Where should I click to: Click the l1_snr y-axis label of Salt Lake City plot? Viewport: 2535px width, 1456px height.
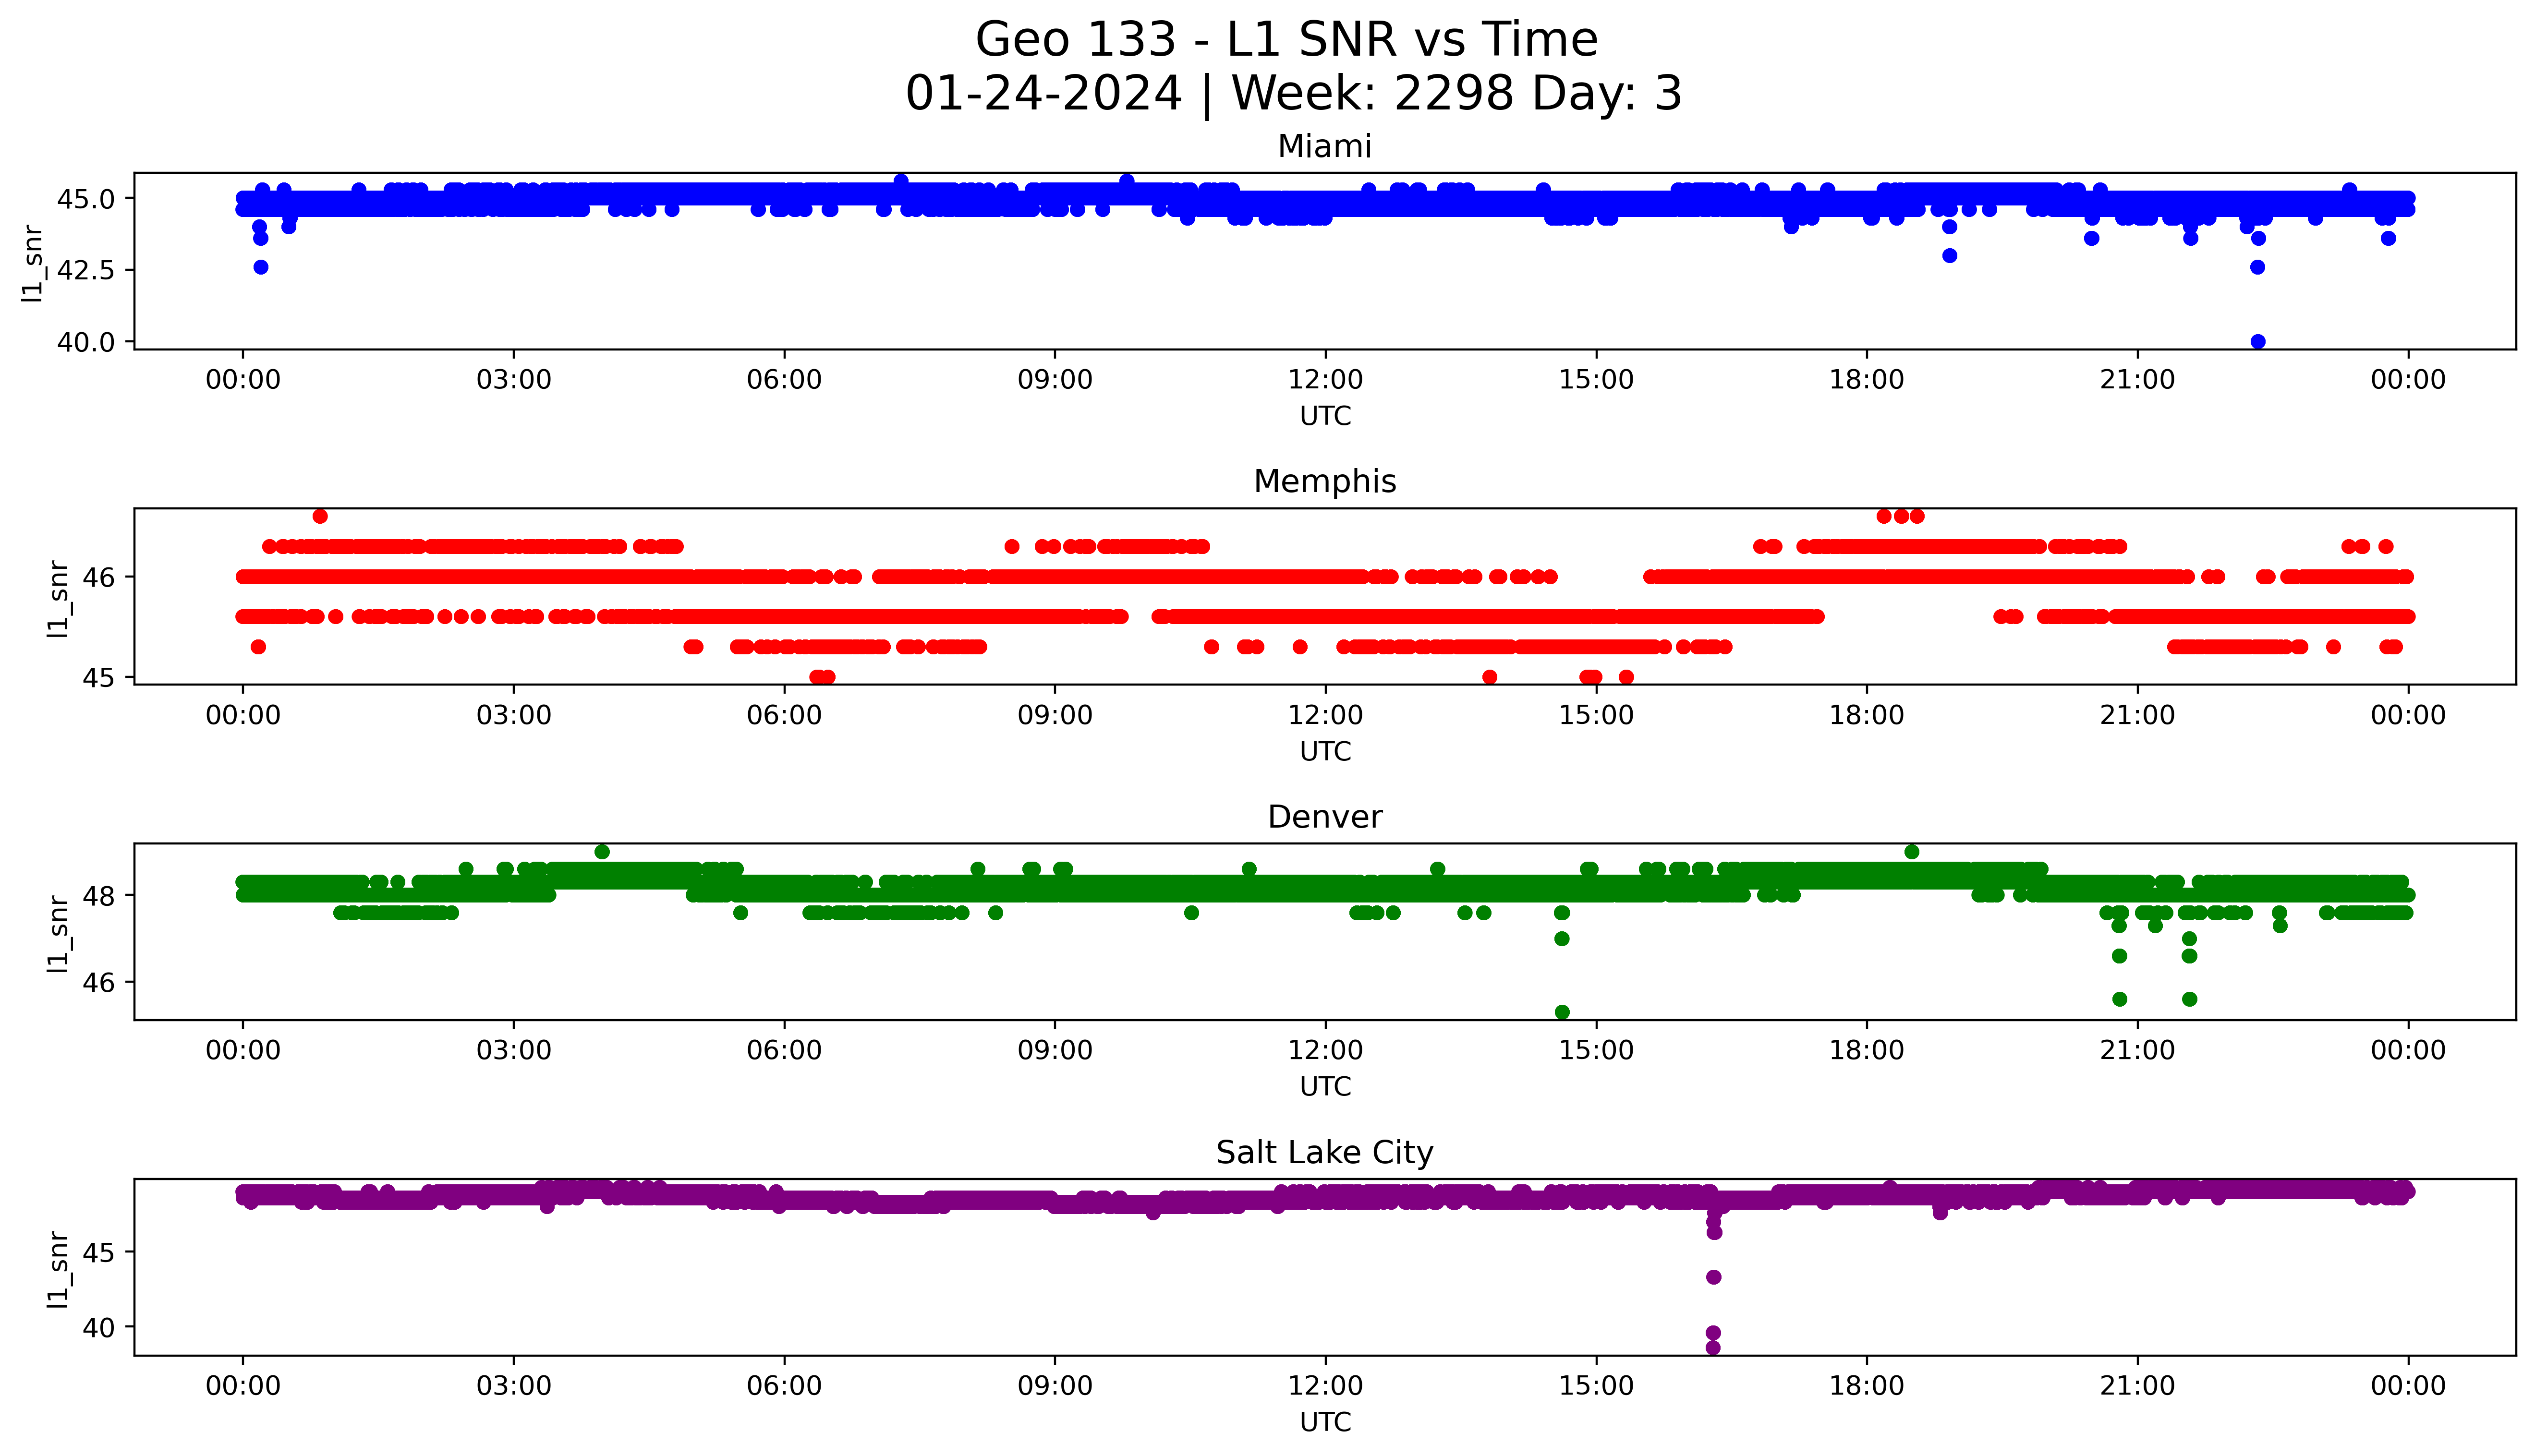point(59,1270)
